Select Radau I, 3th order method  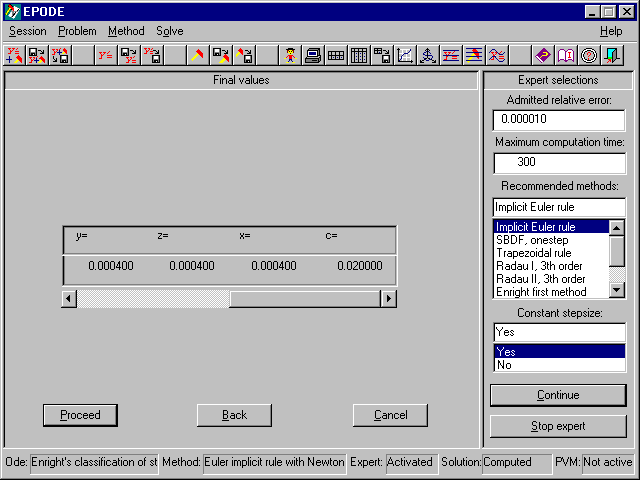click(552, 266)
